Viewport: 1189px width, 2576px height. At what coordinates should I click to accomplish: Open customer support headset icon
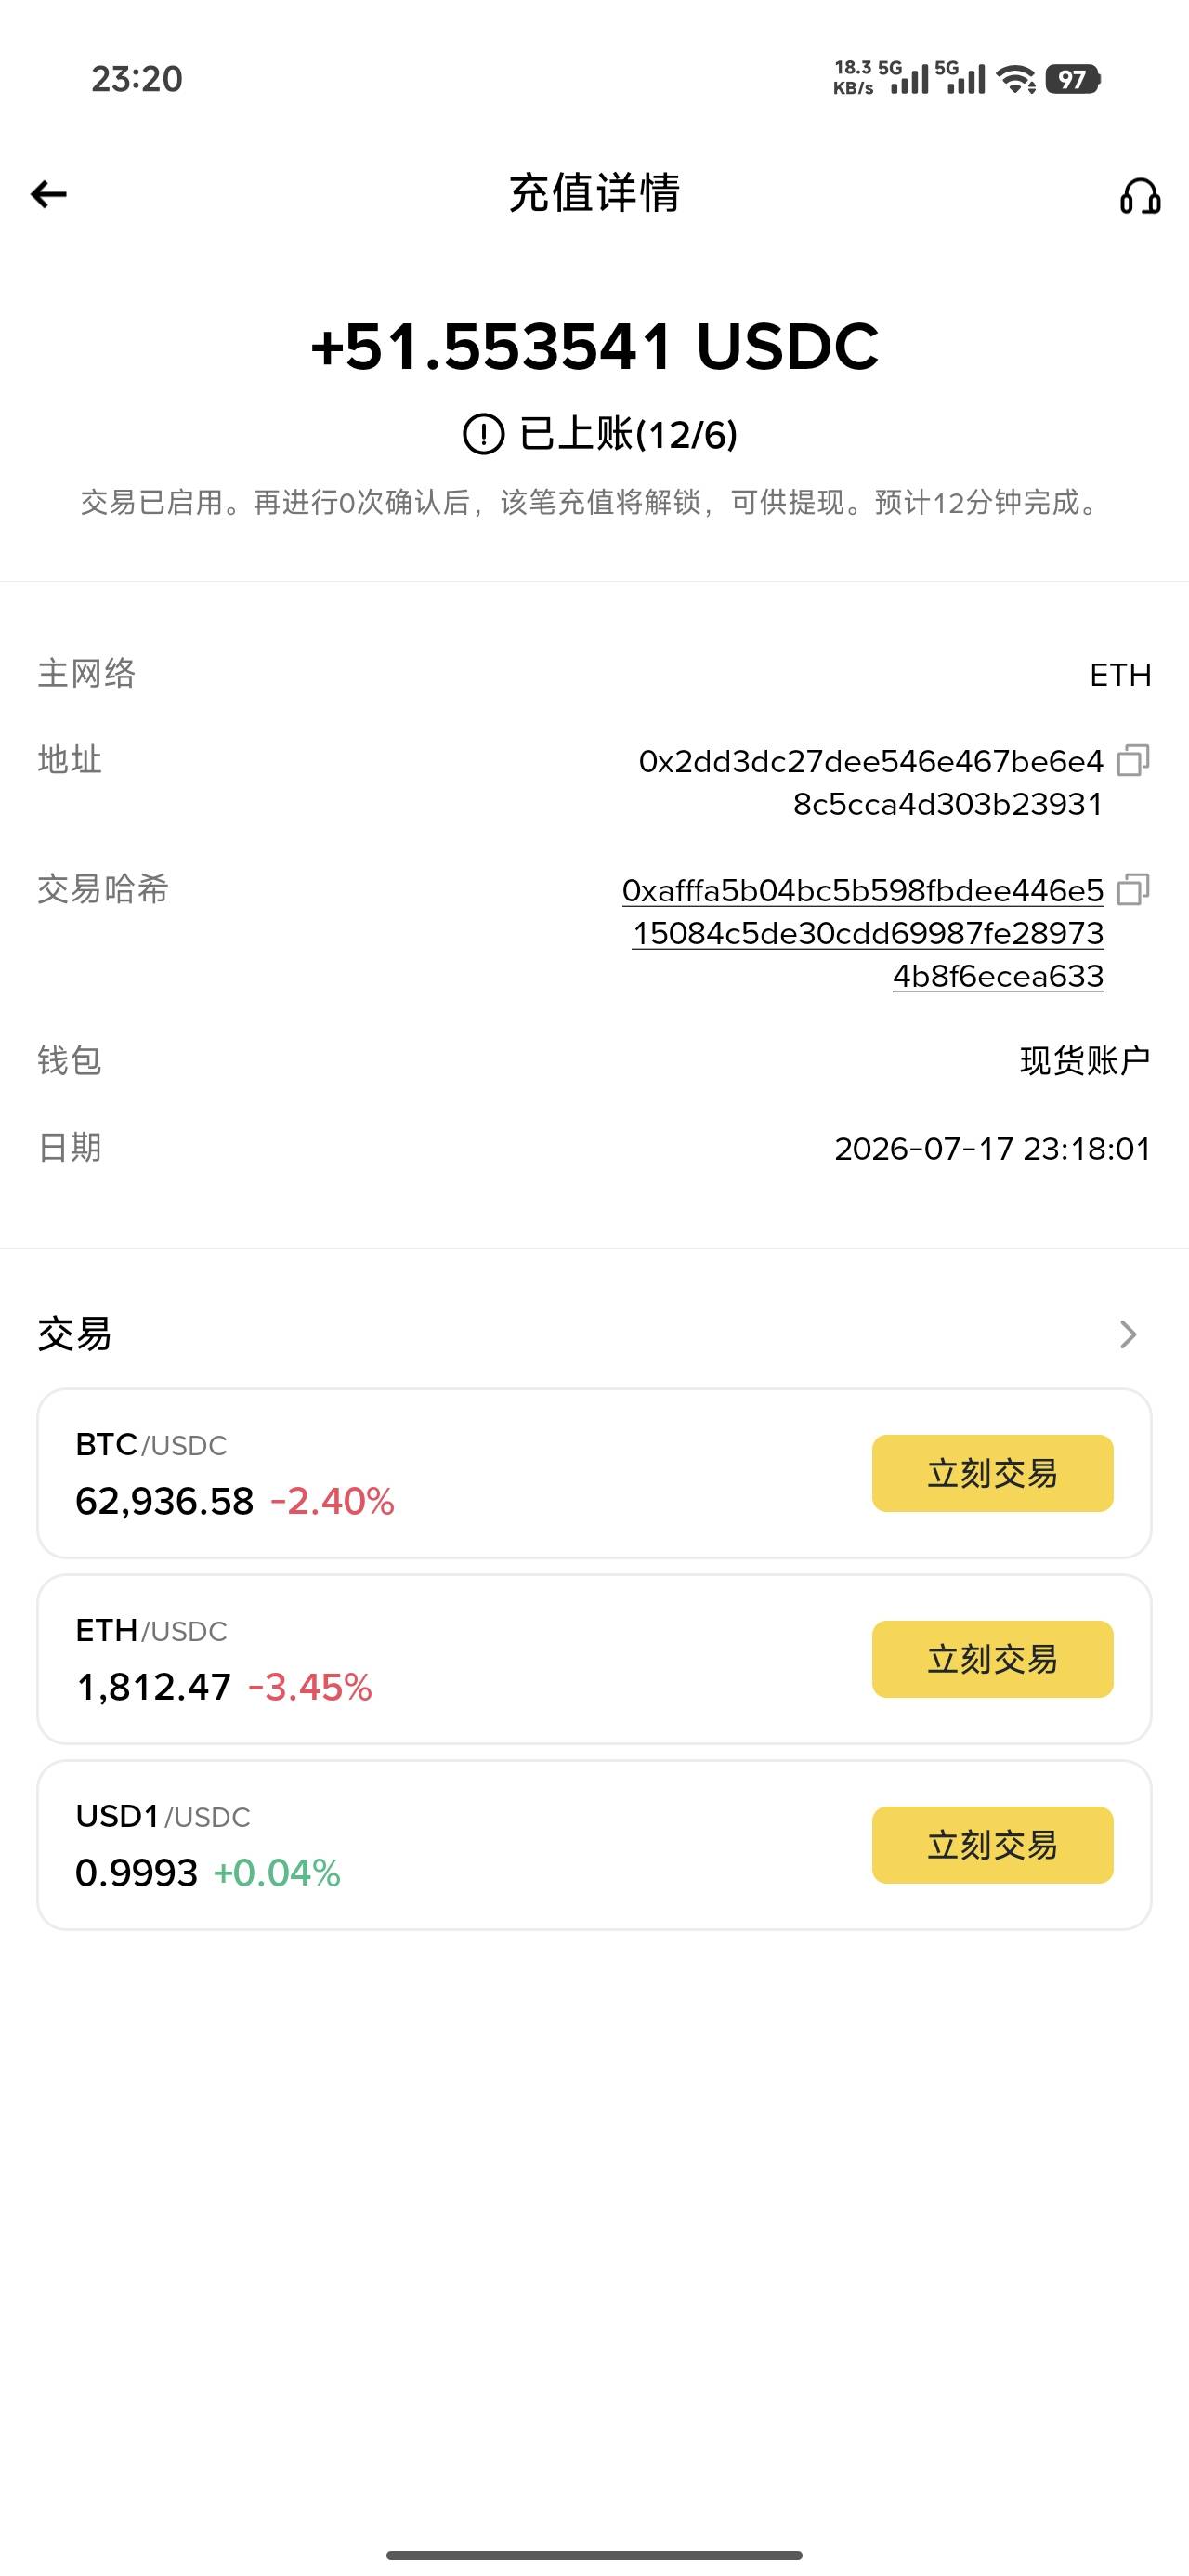1139,196
